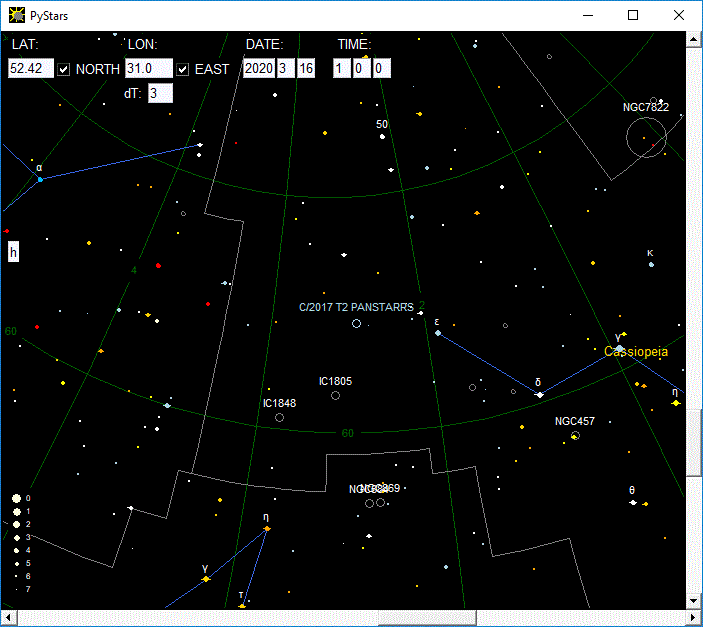Click the dT input field showing 3
703x627 pixels.
point(160,93)
